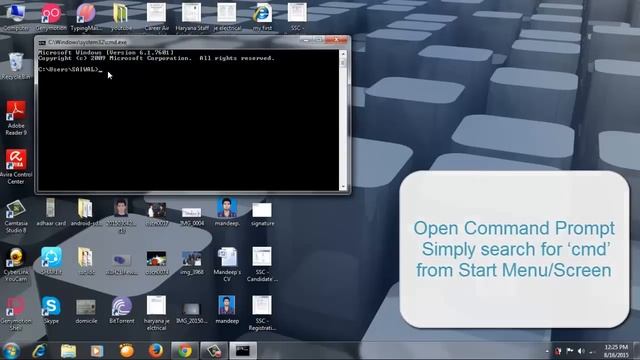Select the Career Air document icon
640x360 pixels.
point(156,16)
